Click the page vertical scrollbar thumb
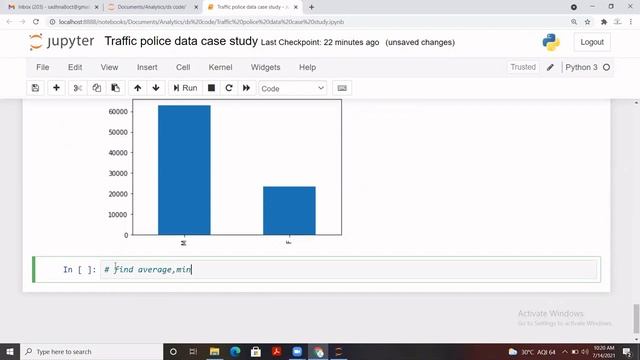Image resolution: width=640 pixels, height=360 pixels. click(636, 318)
